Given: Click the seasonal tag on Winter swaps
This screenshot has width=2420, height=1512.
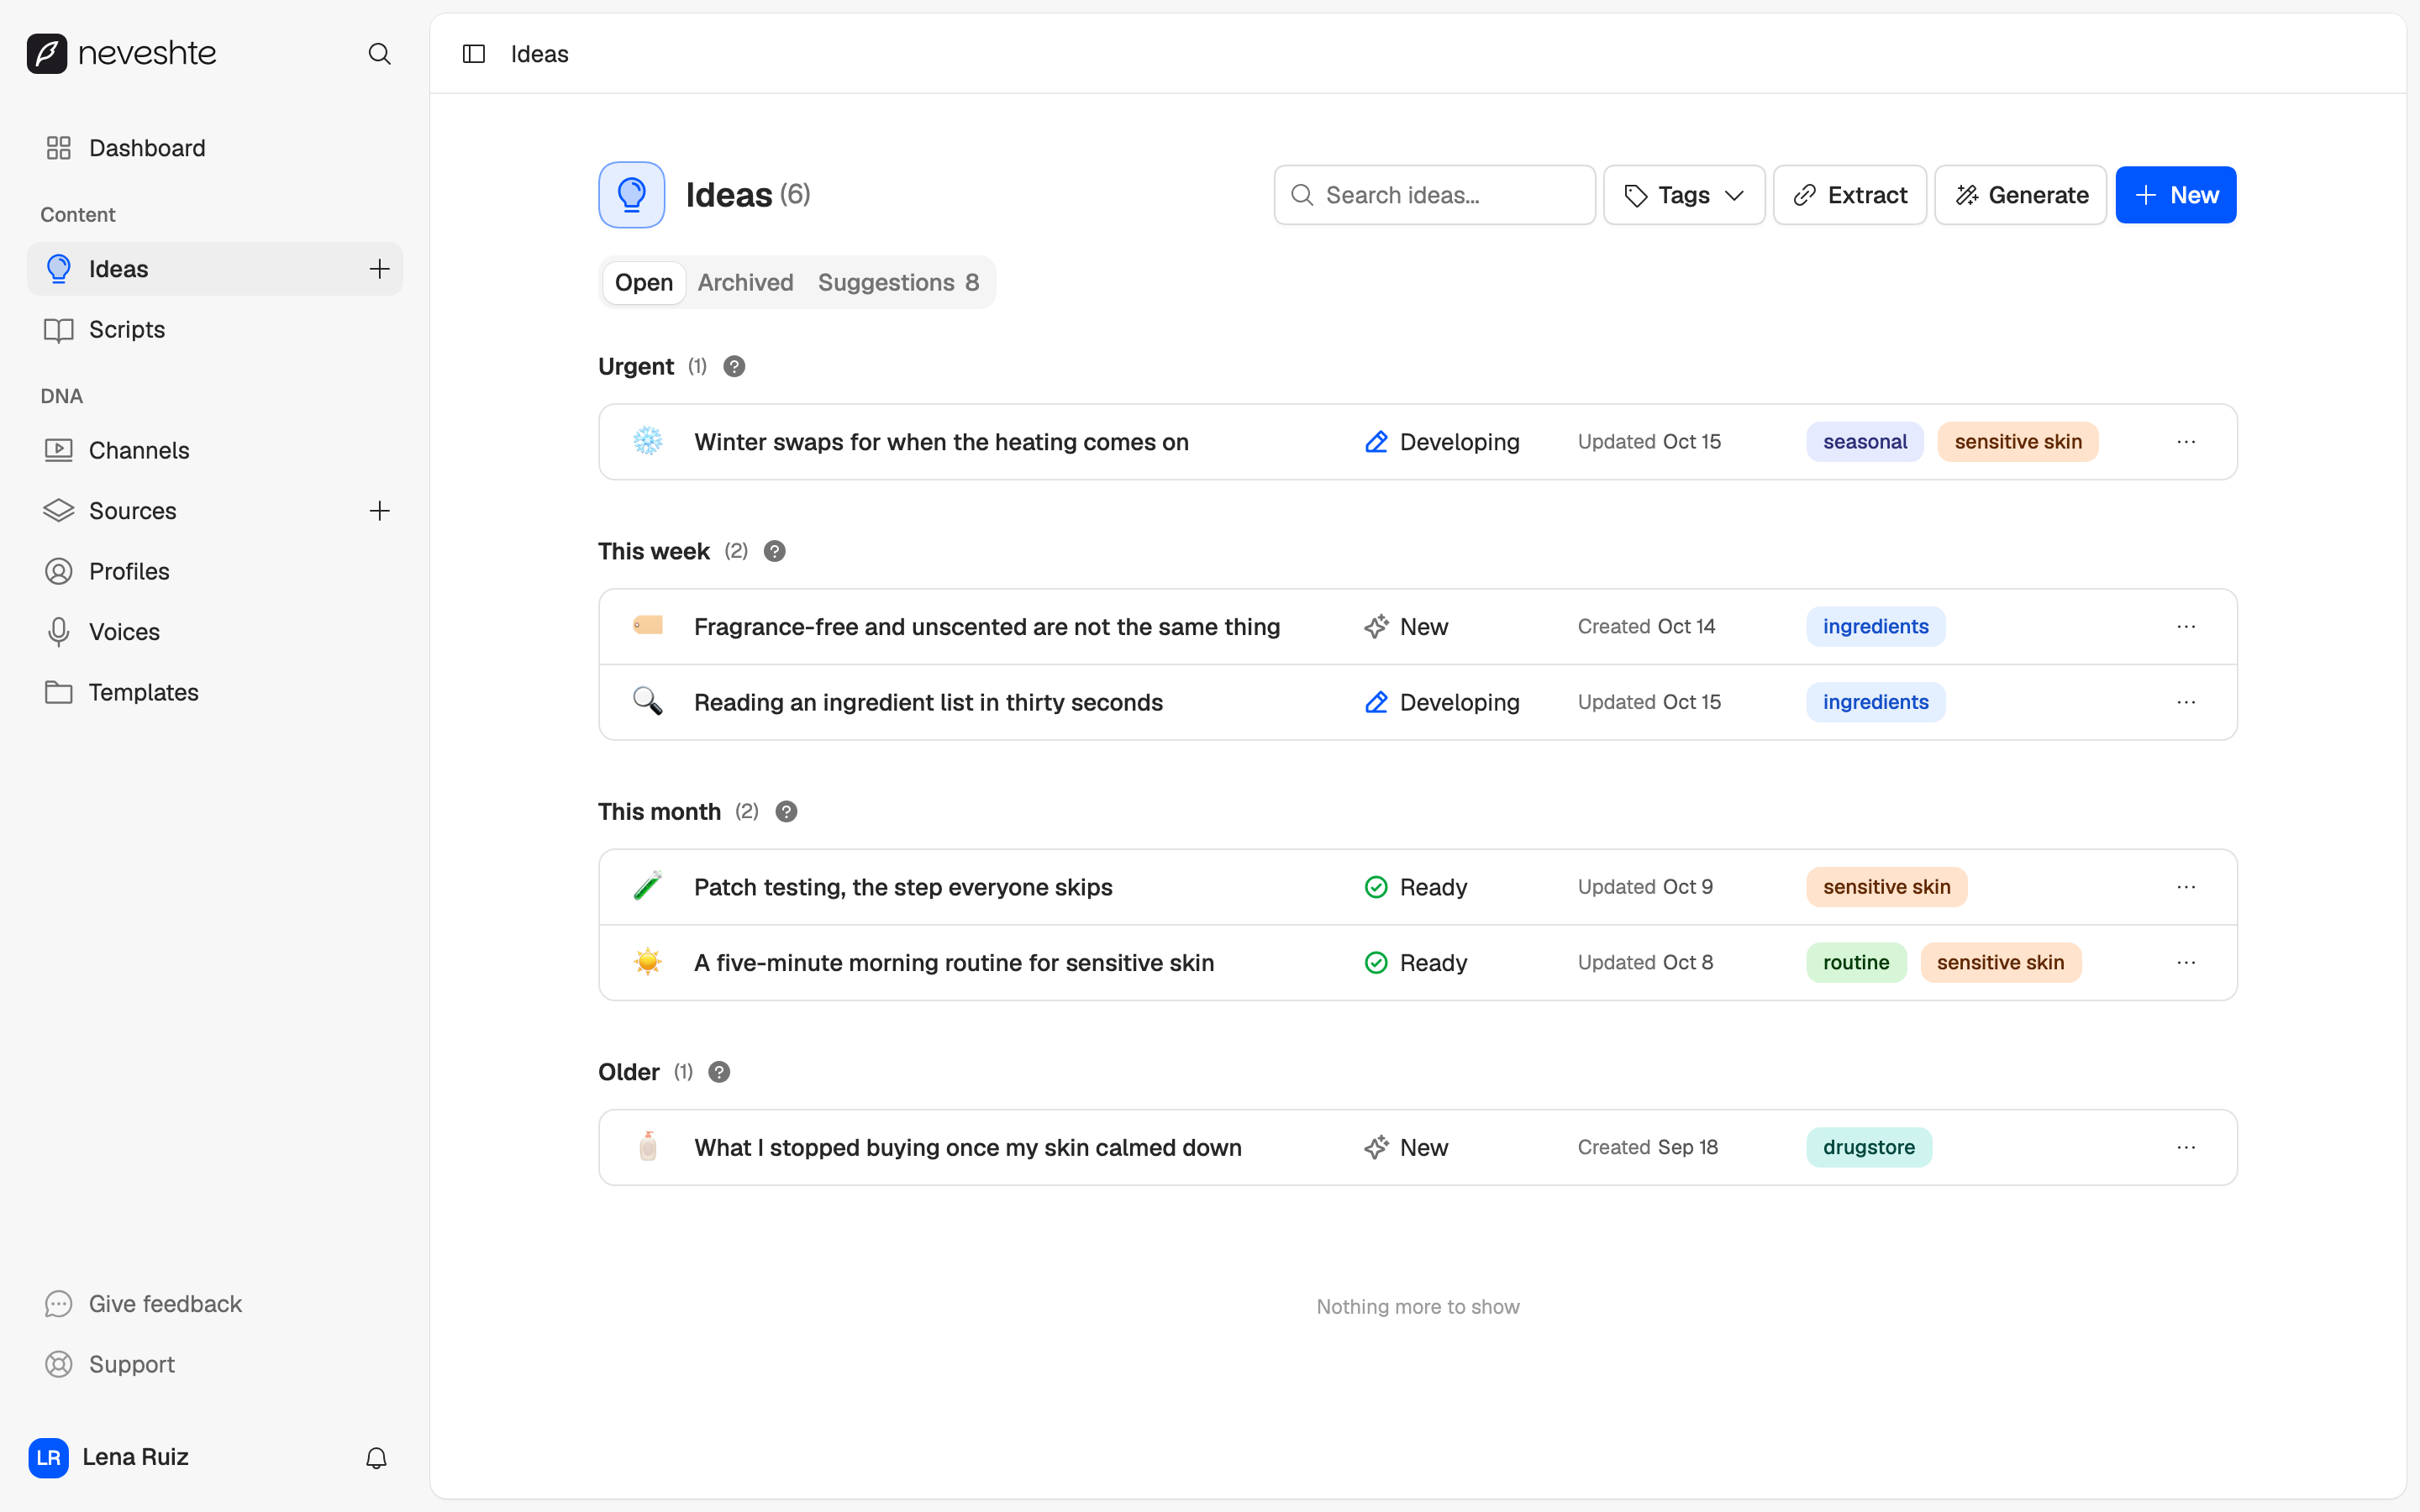Looking at the screenshot, I should pyautogui.click(x=1865, y=442).
